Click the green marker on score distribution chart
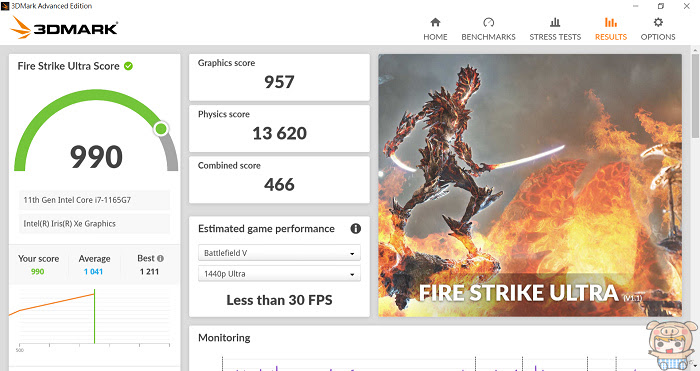Image resolution: width=700 pixels, height=371 pixels. (94, 316)
